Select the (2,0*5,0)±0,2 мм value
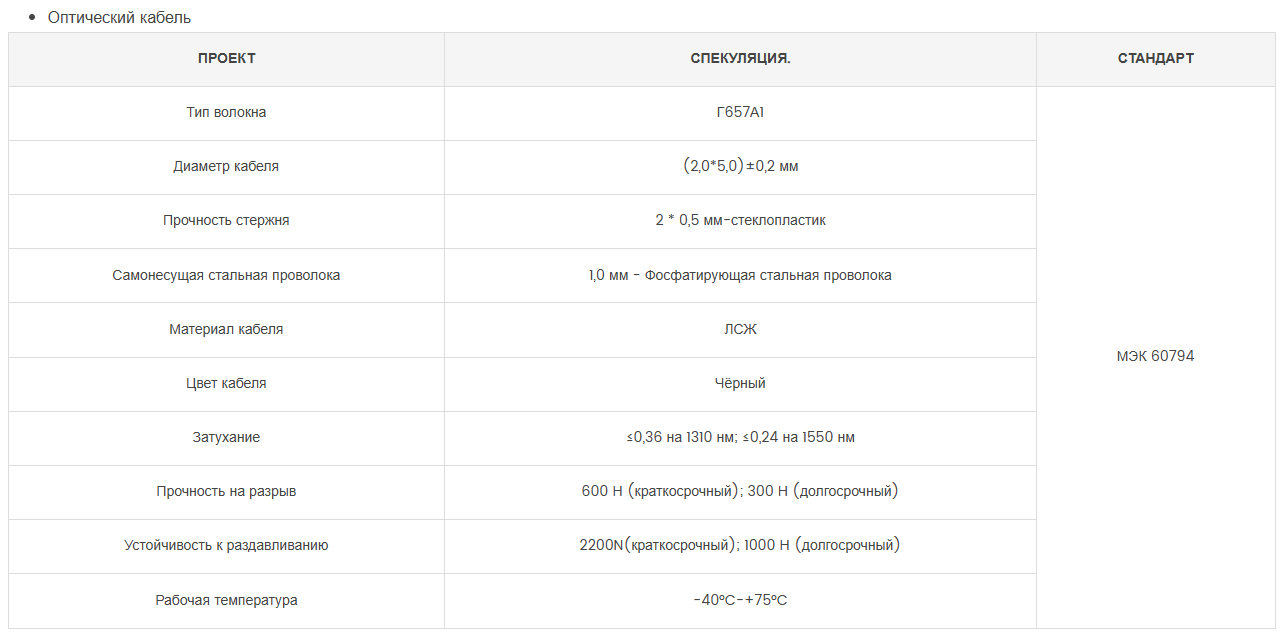This screenshot has width=1282, height=636. click(740, 167)
